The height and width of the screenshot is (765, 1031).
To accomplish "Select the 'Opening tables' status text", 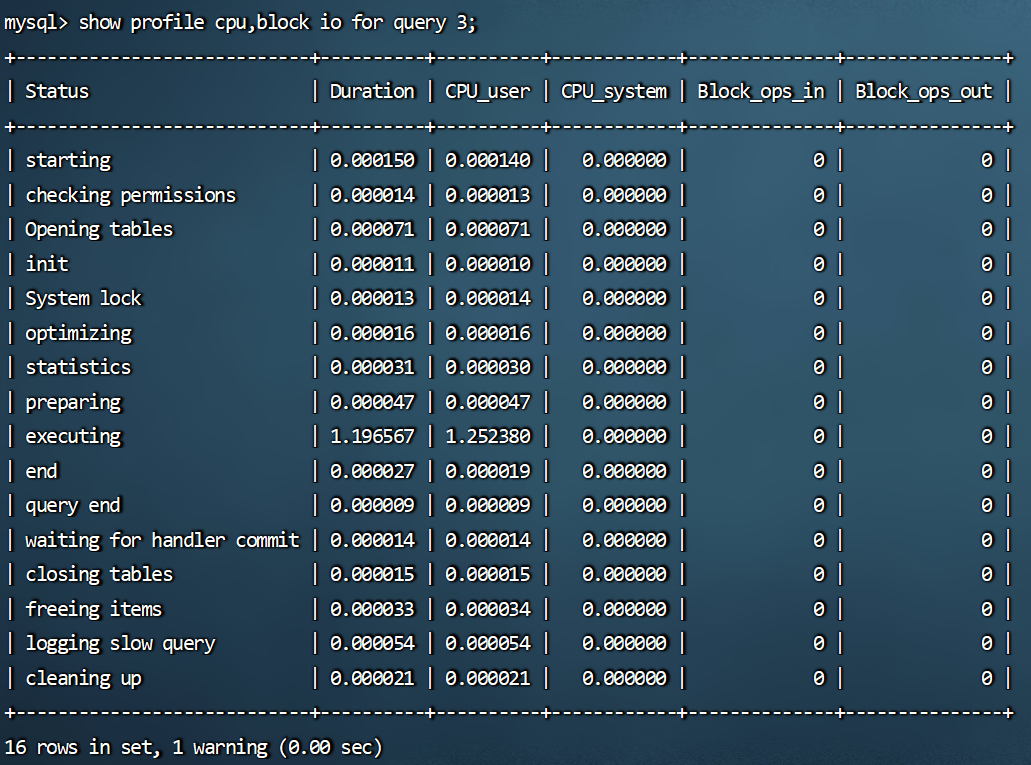I will (x=99, y=229).
